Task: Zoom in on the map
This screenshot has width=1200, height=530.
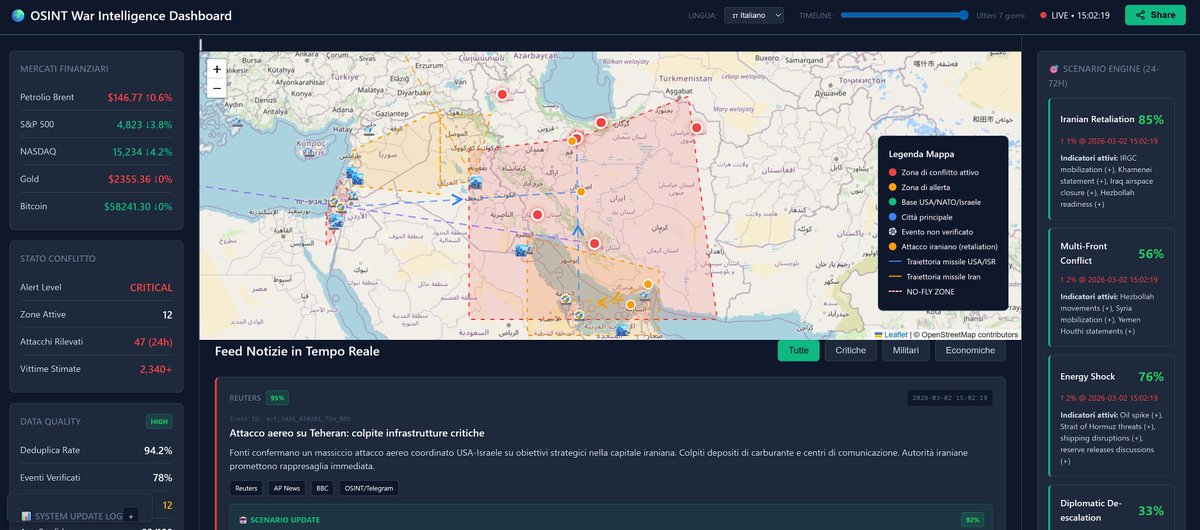Action: pos(217,69)
